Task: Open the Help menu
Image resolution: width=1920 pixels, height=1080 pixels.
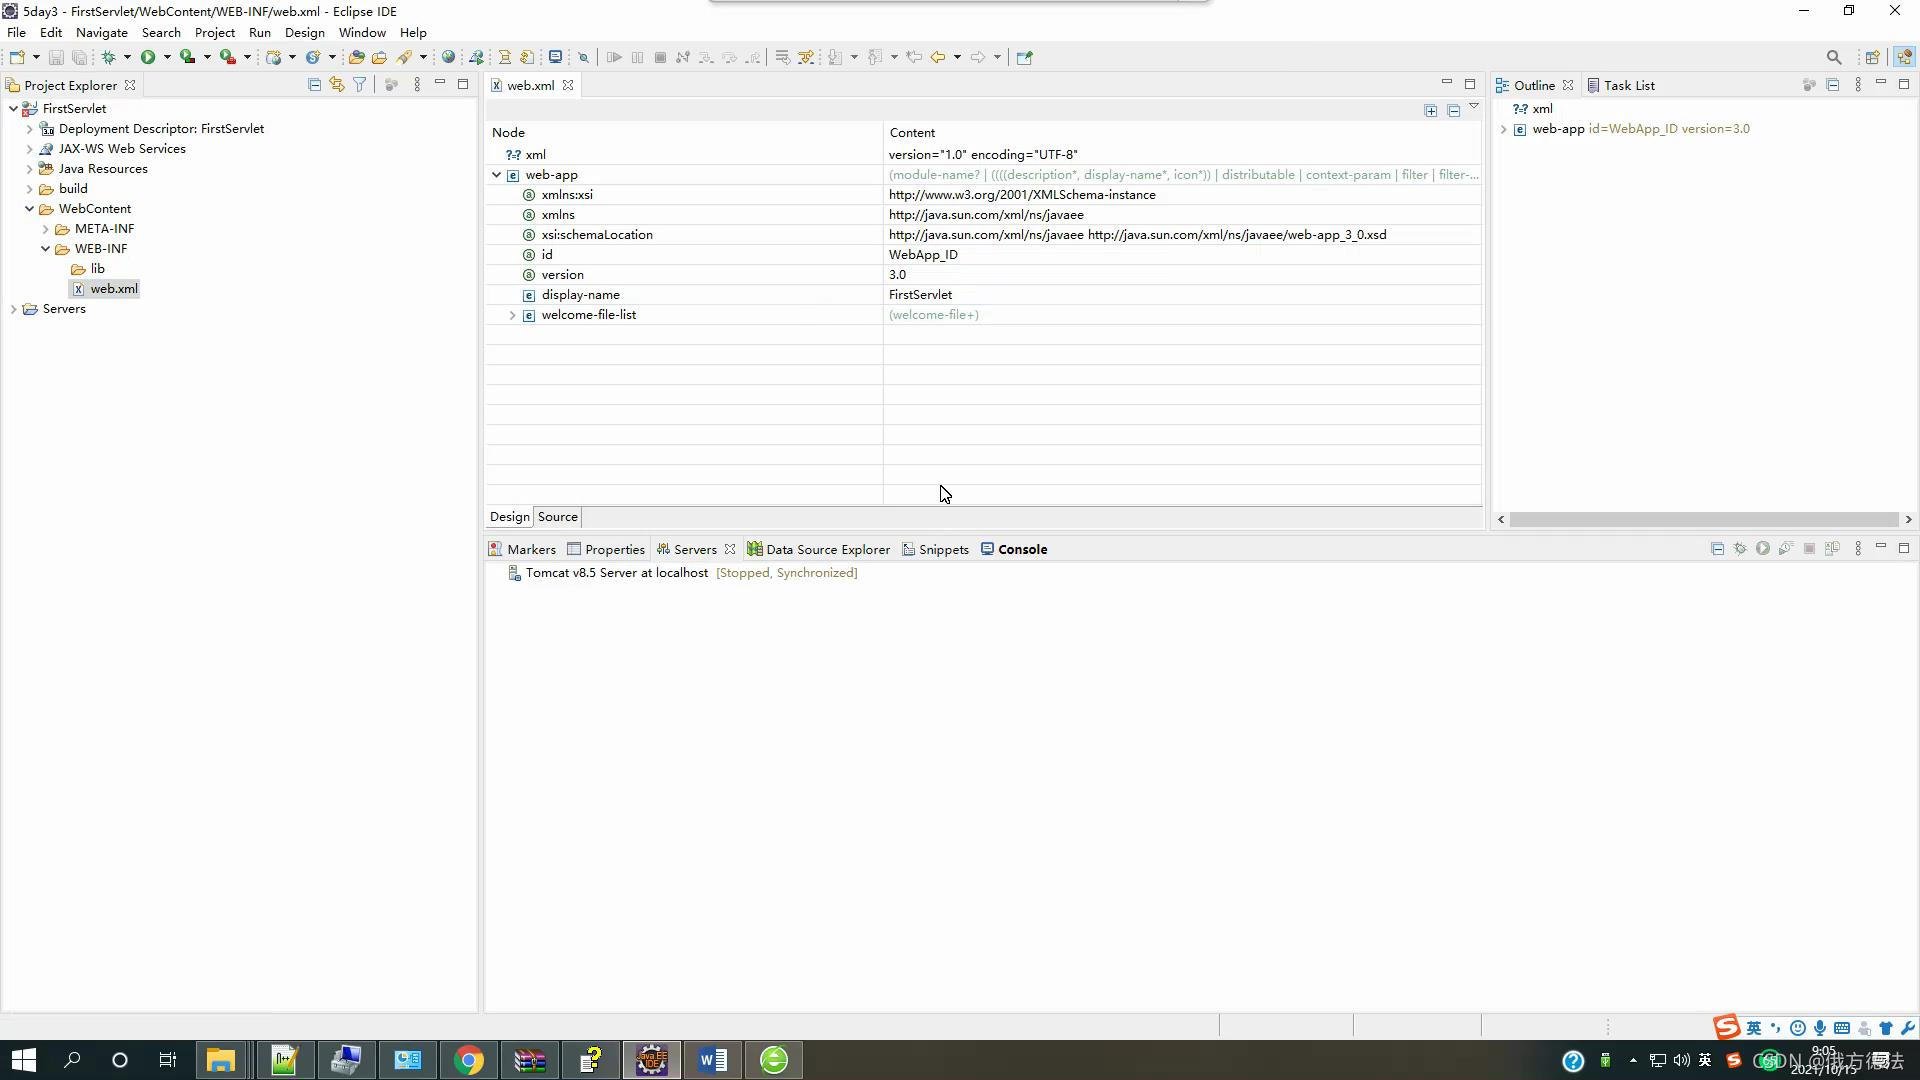Action: click(x=413, y=32)
